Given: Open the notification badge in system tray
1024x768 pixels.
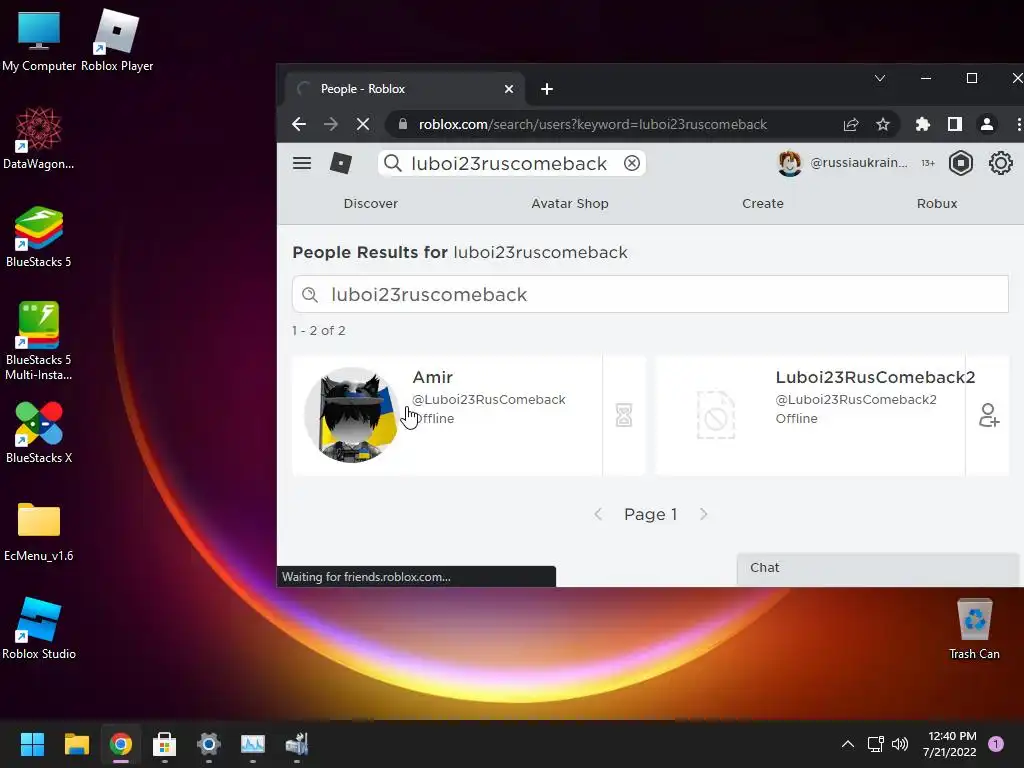Looking at the screenshot, I should click(x=996, y=744).
